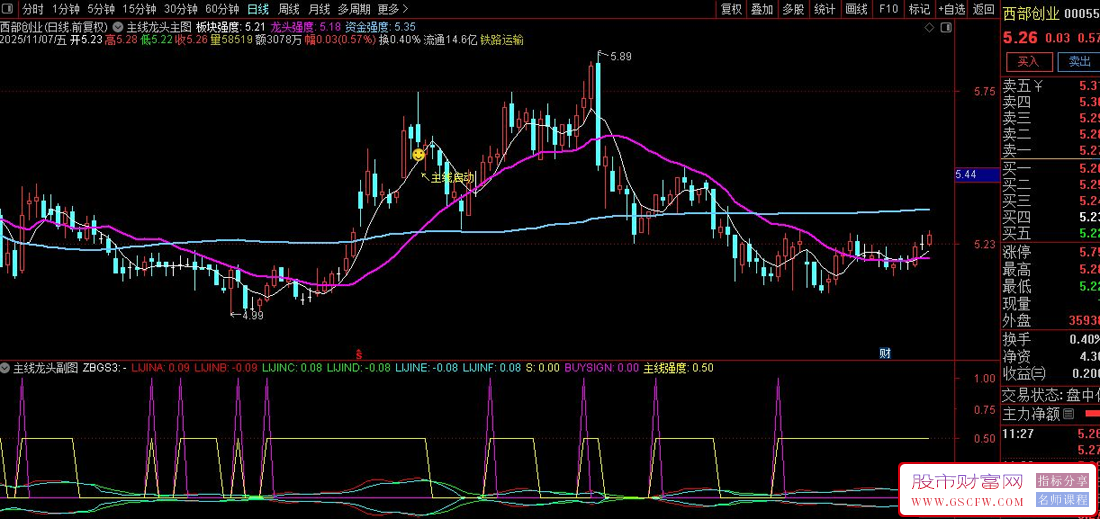The width and height of the screenshot is (1100, 519).
Task: Add stock via +自选 button
Action: [x=950, y=9]
